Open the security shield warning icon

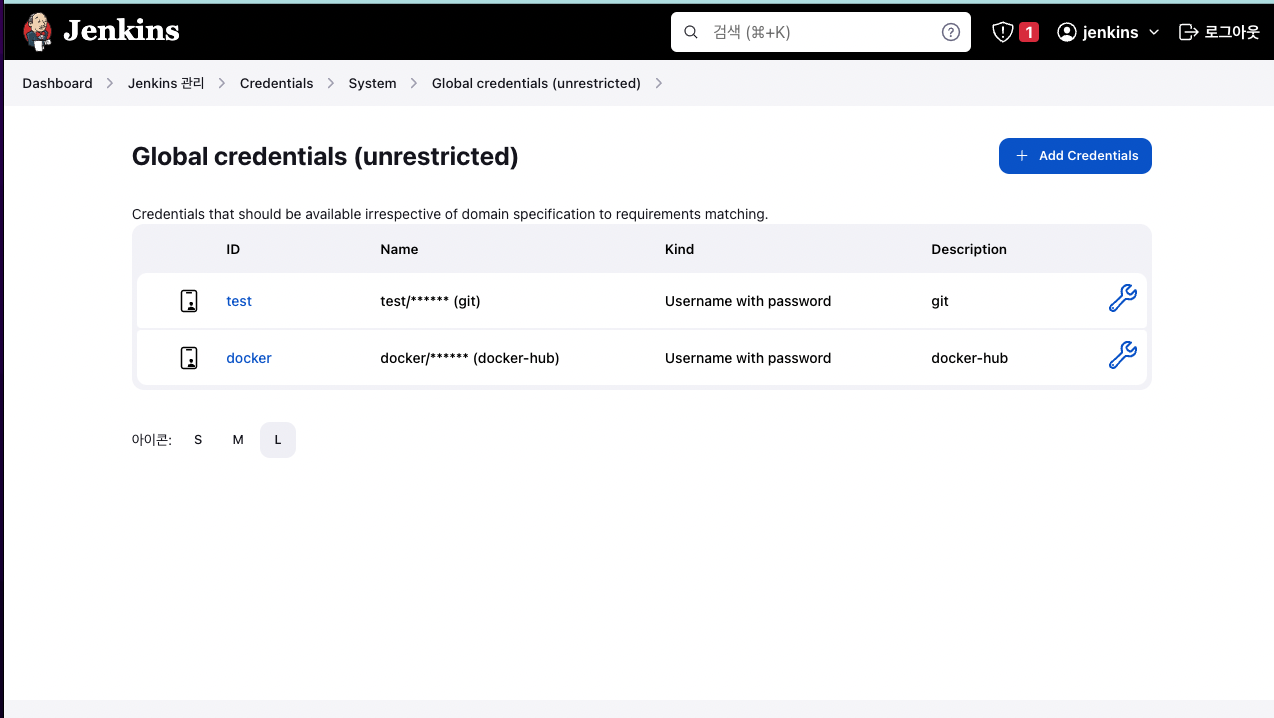point(1003,32)
